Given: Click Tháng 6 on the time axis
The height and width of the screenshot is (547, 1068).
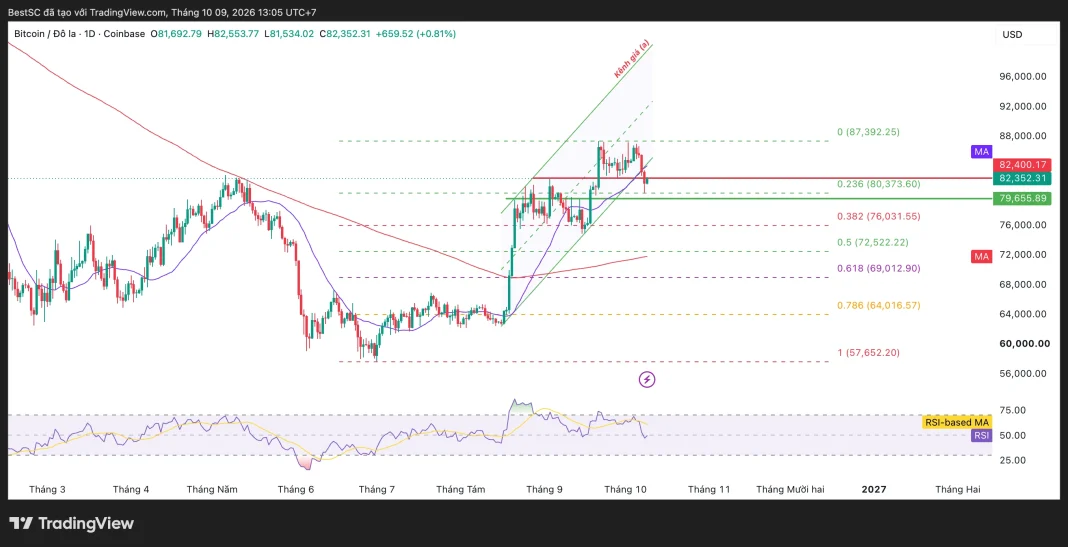Looking at the screenshot, I should pos(296,489).
